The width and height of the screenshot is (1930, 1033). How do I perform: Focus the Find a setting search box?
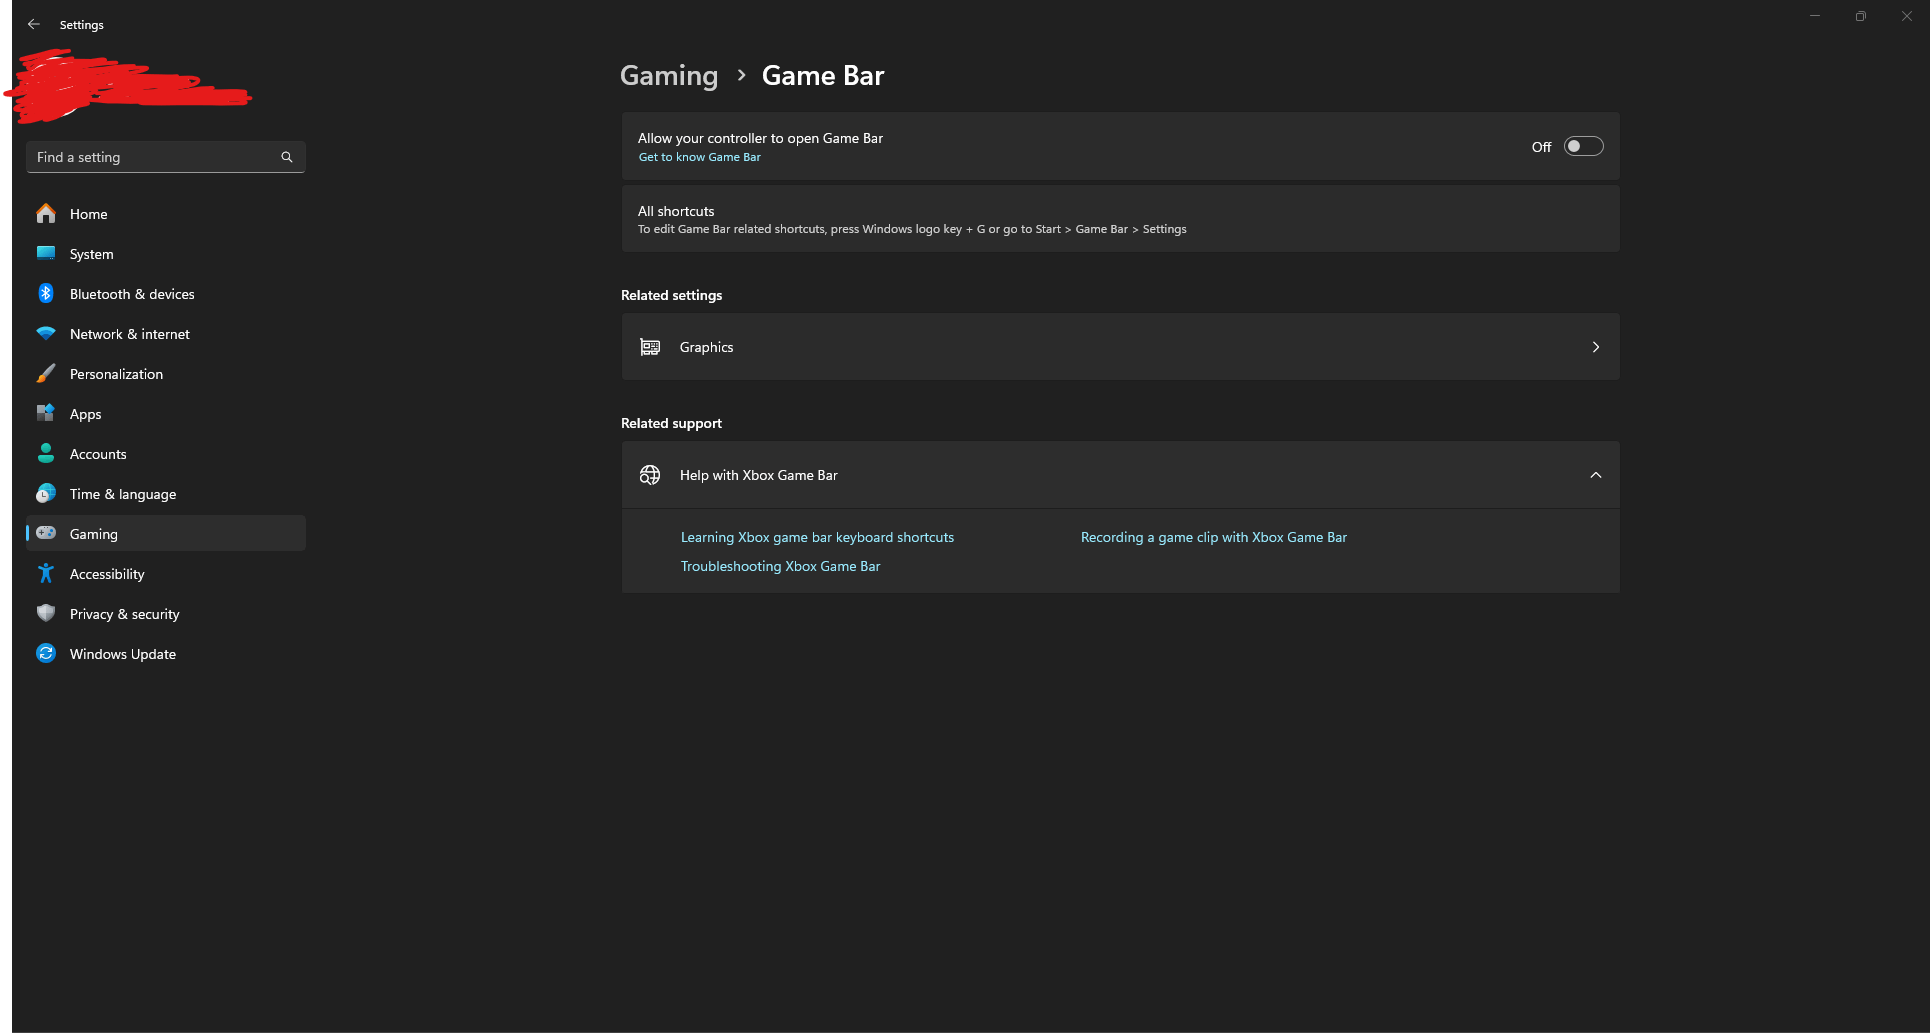click(x=166, y=157)
